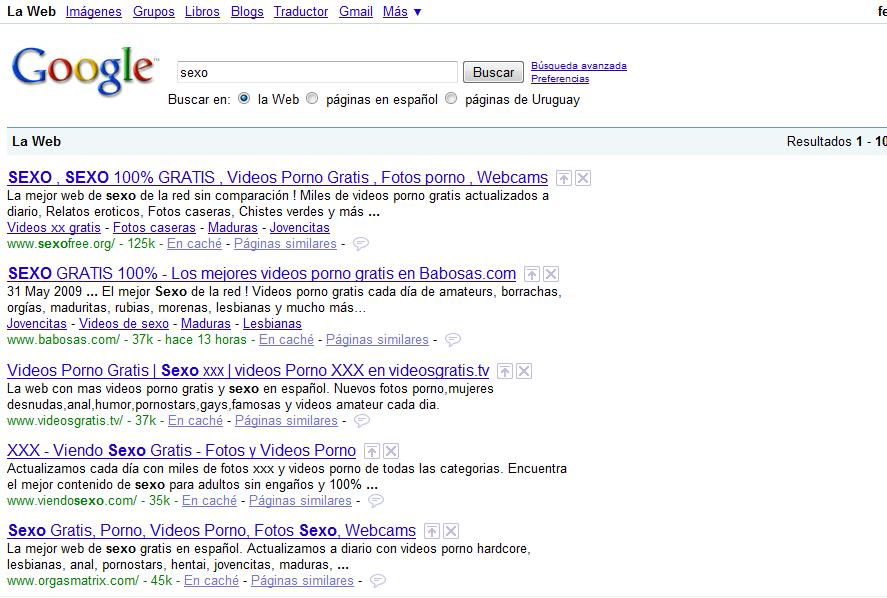The width and height of the screenshot is (887, 598).
Task: Add a comment on the babosas.com result
Action: pyautogui.click(x=453, y=340)
